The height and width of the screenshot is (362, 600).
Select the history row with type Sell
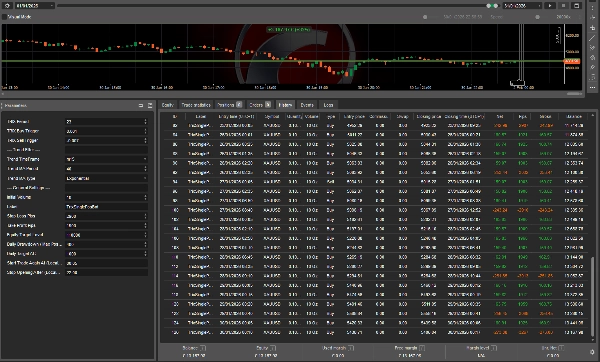[376, 182]
